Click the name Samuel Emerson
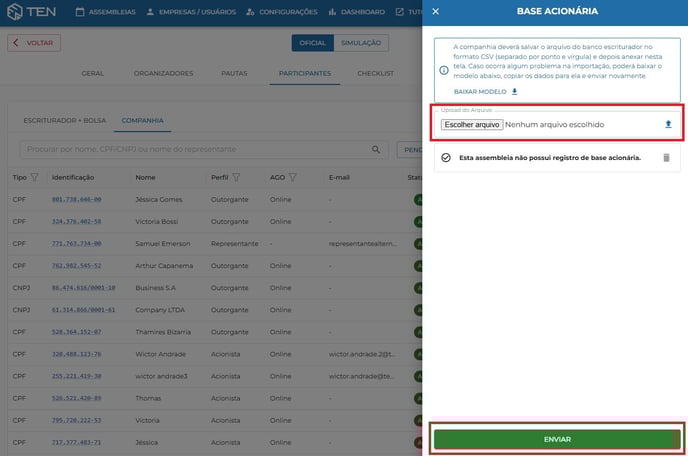The height and width of the screenshot is (456, 688). [163, 244]
